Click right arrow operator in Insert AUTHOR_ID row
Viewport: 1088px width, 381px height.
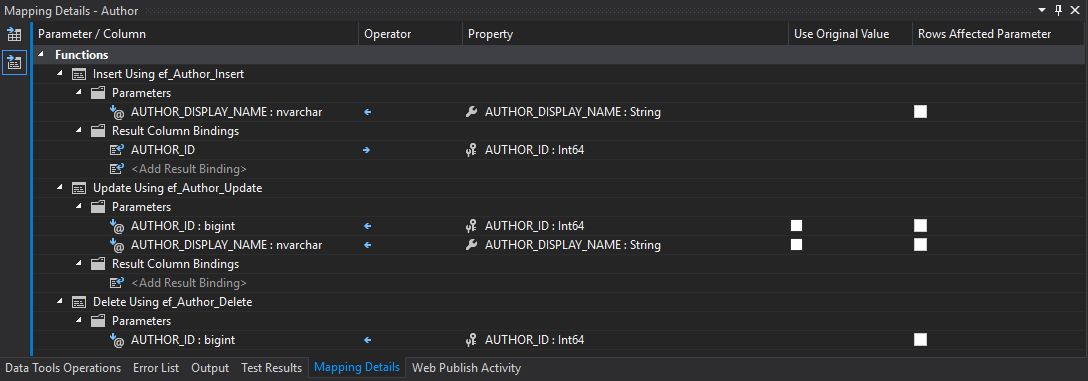366,150
